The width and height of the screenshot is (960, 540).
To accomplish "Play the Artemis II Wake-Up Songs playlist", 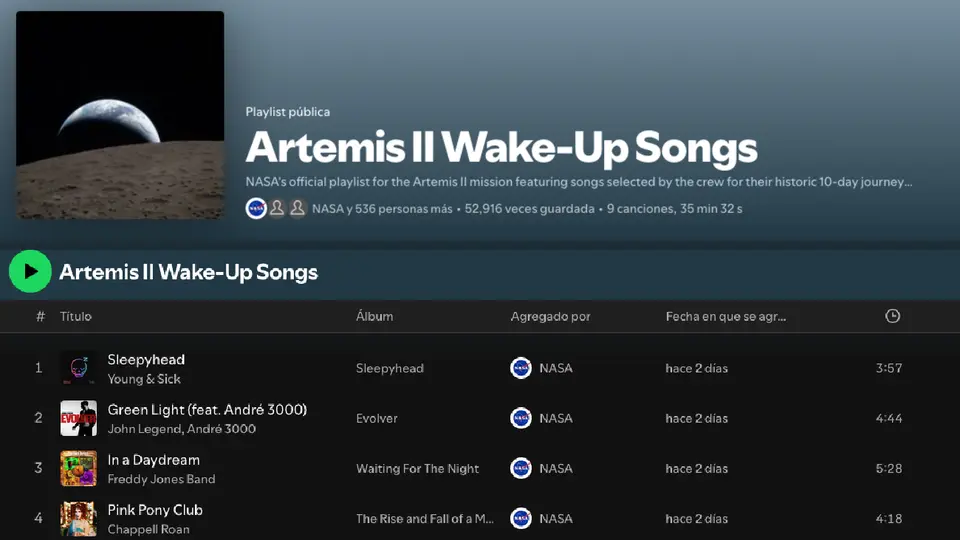I will coord(30,271).
